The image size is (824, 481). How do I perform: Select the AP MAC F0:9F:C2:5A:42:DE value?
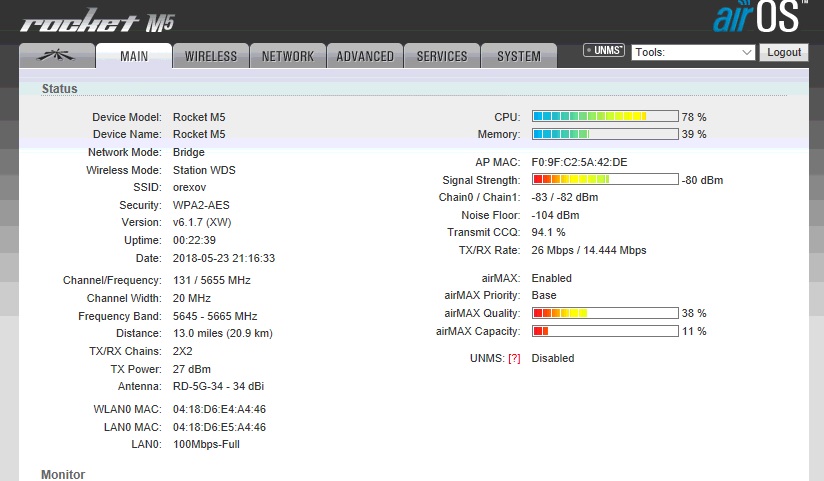point(579,162)
